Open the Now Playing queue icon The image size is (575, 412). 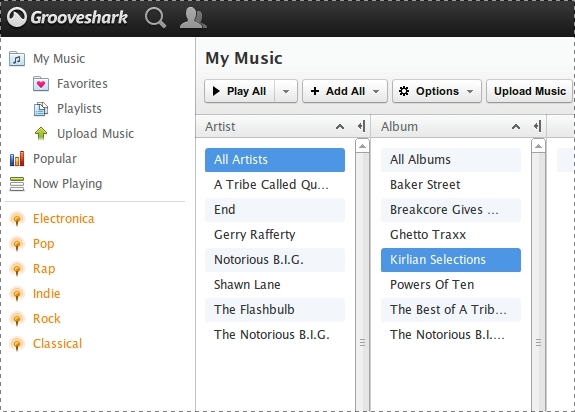pyautogui.click(x=17, y=184)
